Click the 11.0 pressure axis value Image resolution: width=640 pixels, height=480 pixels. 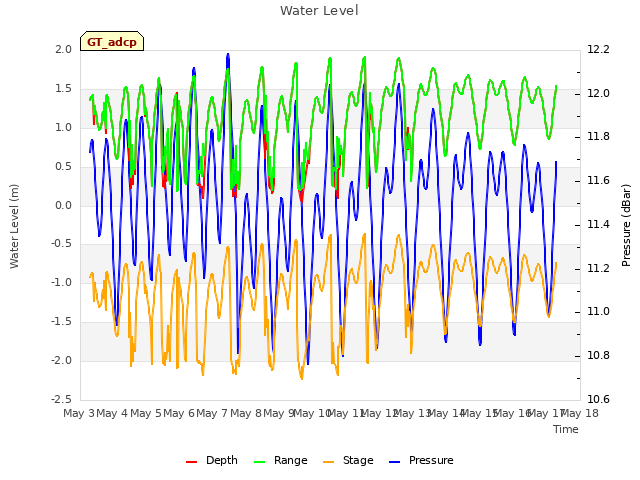598,311
